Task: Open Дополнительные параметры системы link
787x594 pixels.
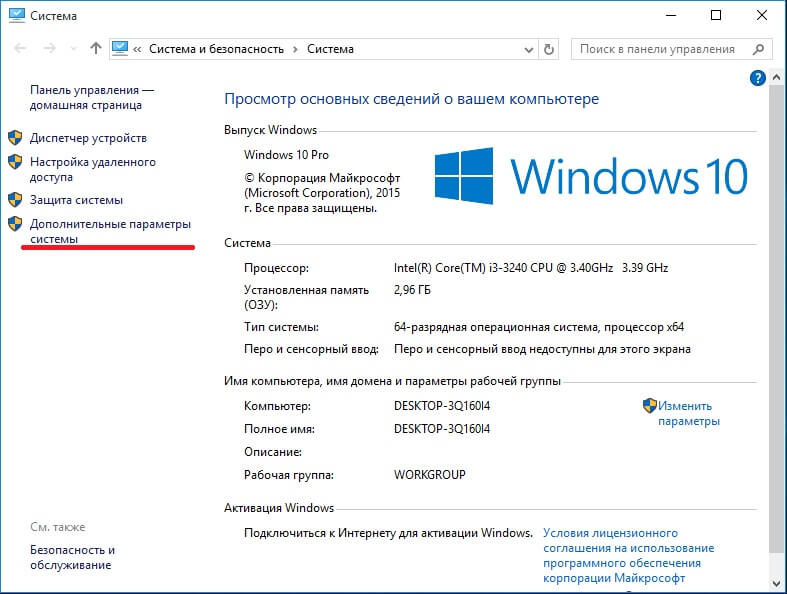Action: pos(110,231)
